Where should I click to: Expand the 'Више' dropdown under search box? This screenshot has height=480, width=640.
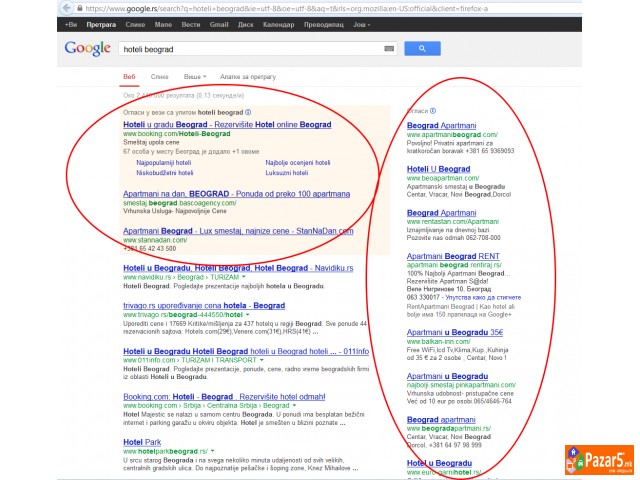[195, 76]
